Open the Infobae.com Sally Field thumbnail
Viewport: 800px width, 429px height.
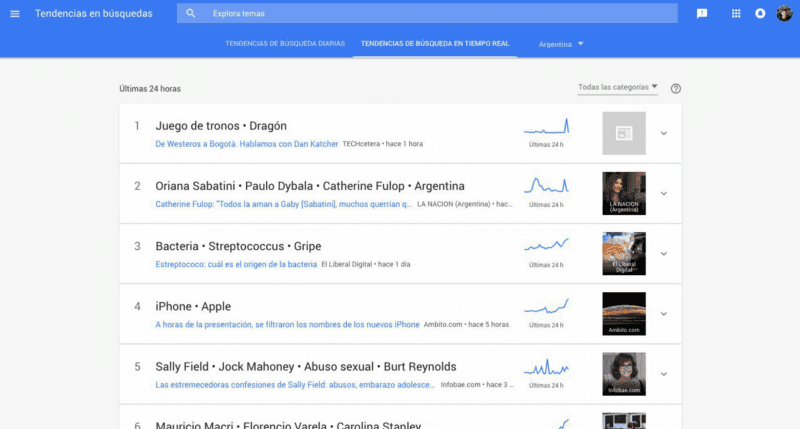tap(624, 374)
